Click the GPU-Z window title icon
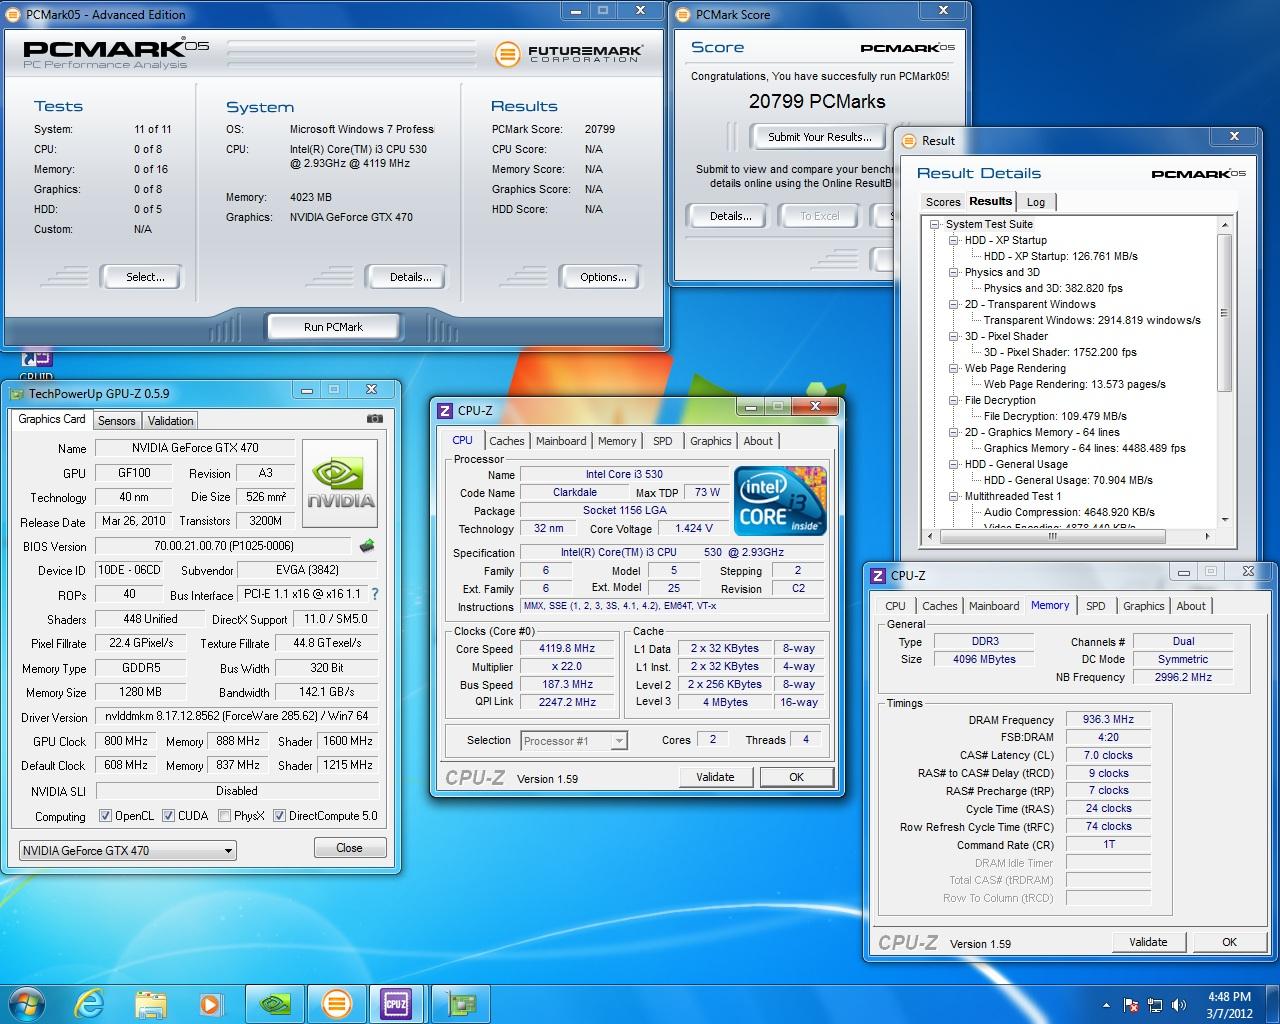The width and height of the screenshot is (1280, 1024). 17,393
